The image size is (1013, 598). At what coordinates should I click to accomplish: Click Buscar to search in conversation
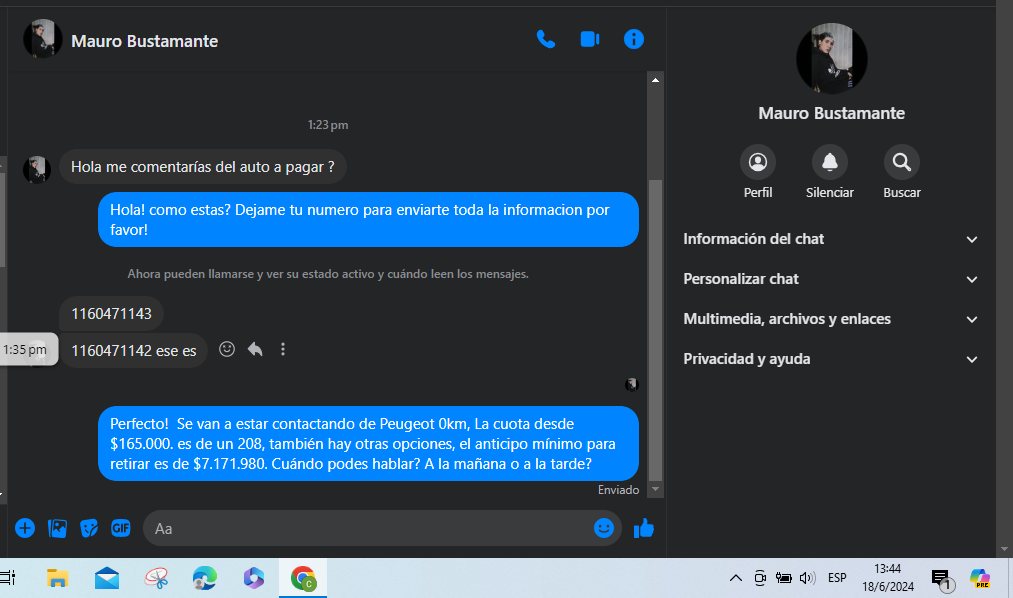click(902, 162)
